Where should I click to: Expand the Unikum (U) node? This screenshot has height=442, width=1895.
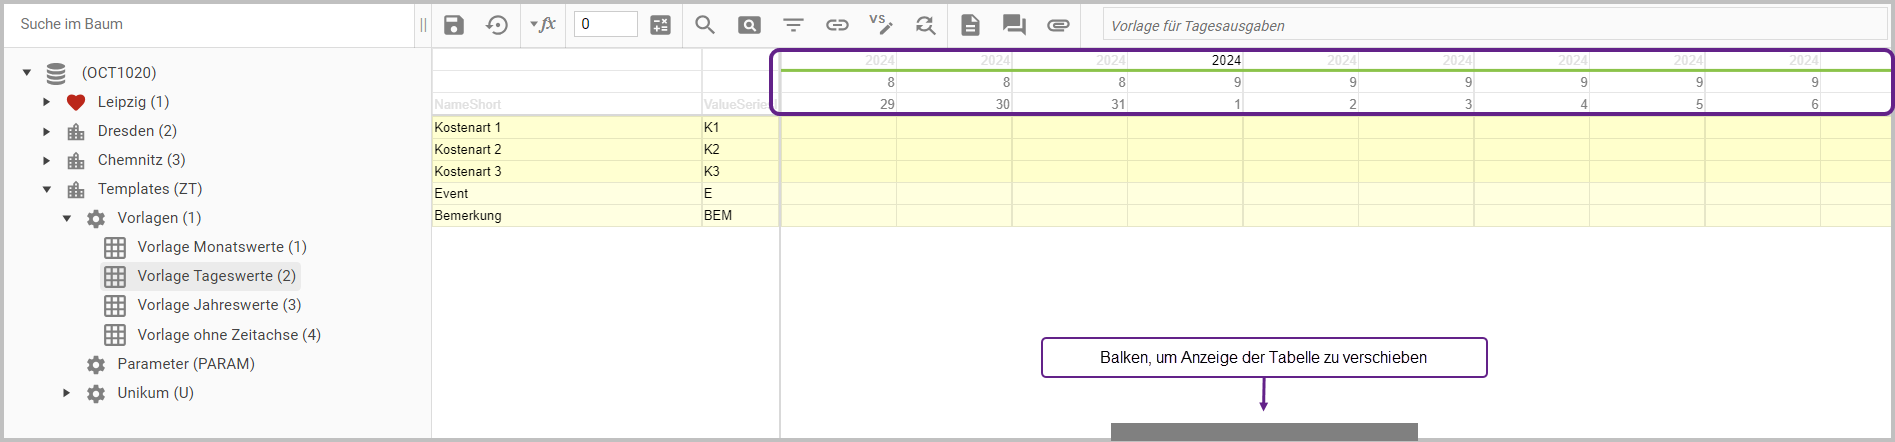tap(67, 393)
